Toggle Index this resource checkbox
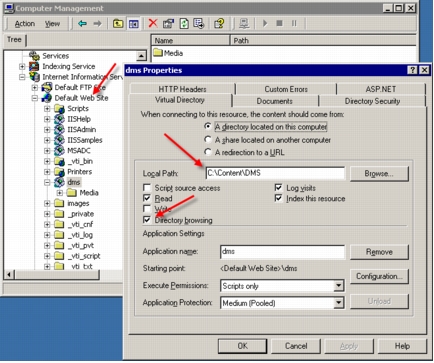This screenshot has width=434, height=363. [278, 198]
